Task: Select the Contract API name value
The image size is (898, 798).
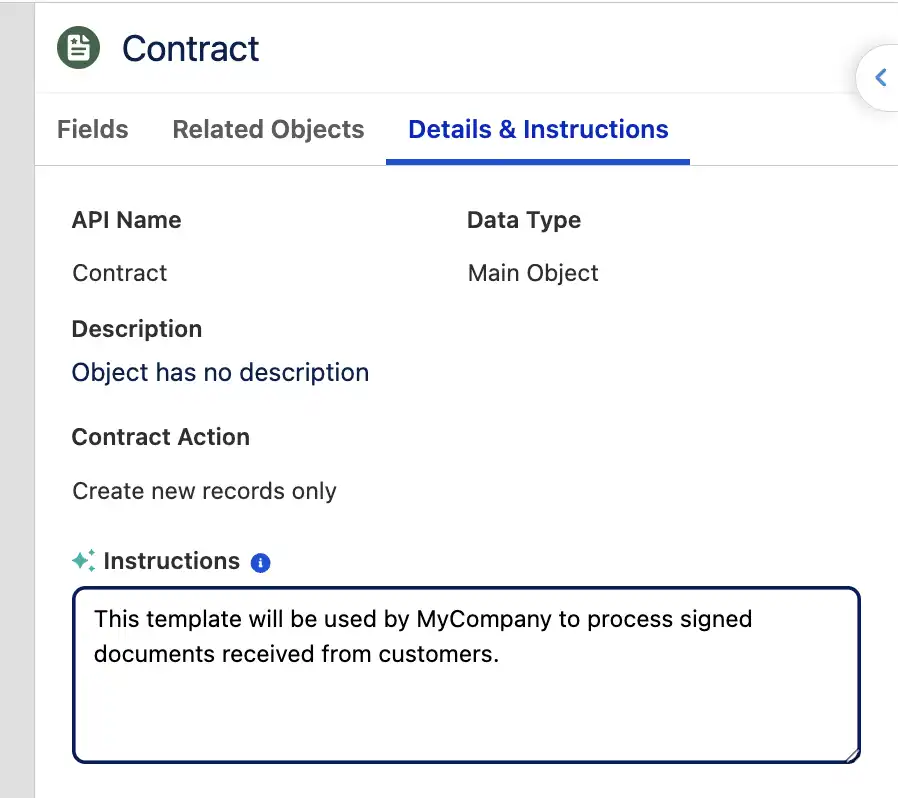Action: click(x=120, y=274)
